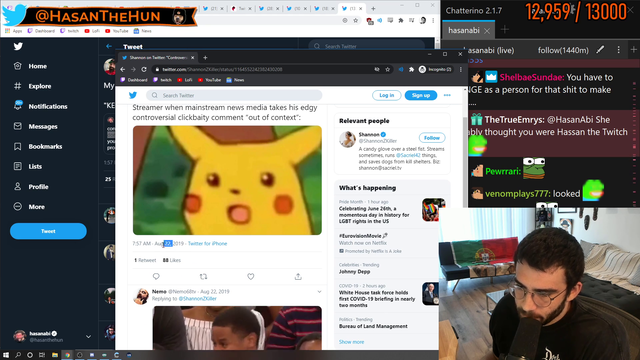
Task: Open a new tab in the background Chrome window
Action: tap(373, 9)
